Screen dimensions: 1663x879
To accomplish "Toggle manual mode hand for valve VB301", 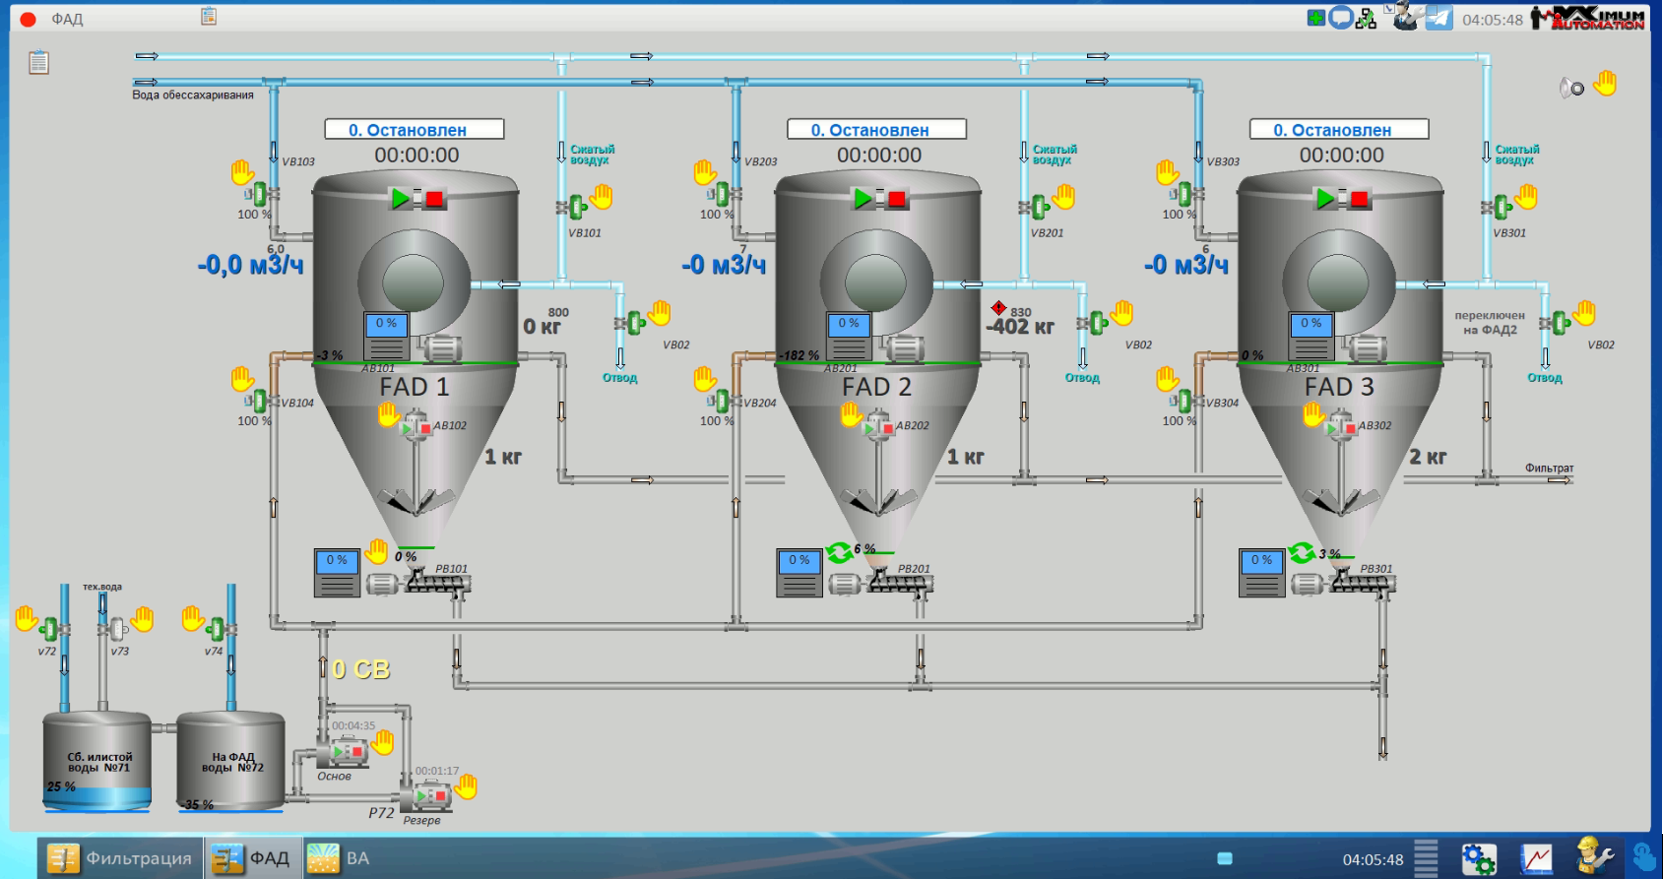I will [x=1526, y=196].
